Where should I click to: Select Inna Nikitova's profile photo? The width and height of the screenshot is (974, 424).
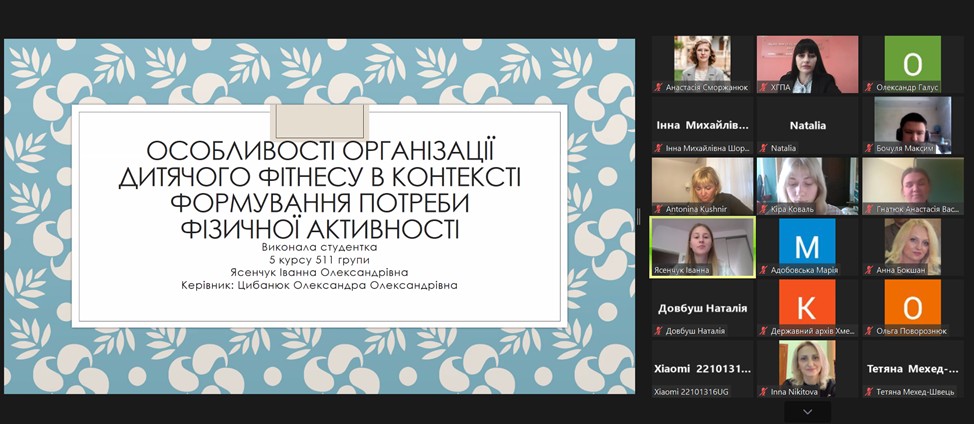tap(807, 368)
